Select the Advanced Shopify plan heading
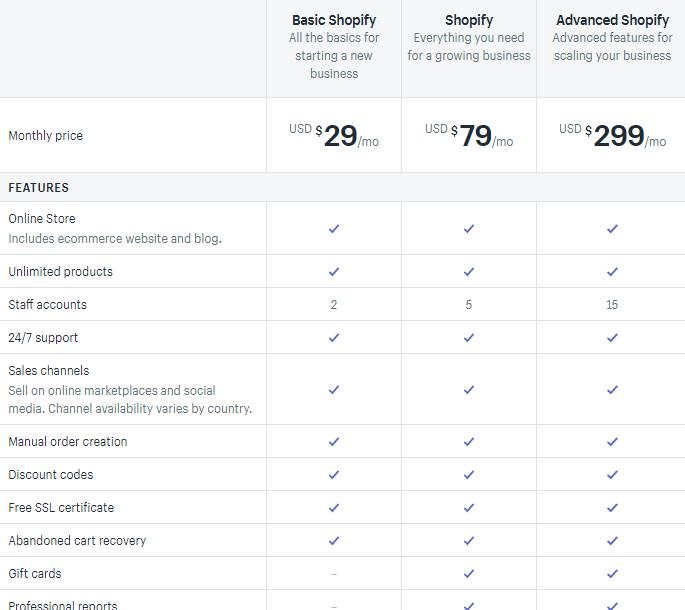Screen dimensions: 685x610 tap(612, 20)
